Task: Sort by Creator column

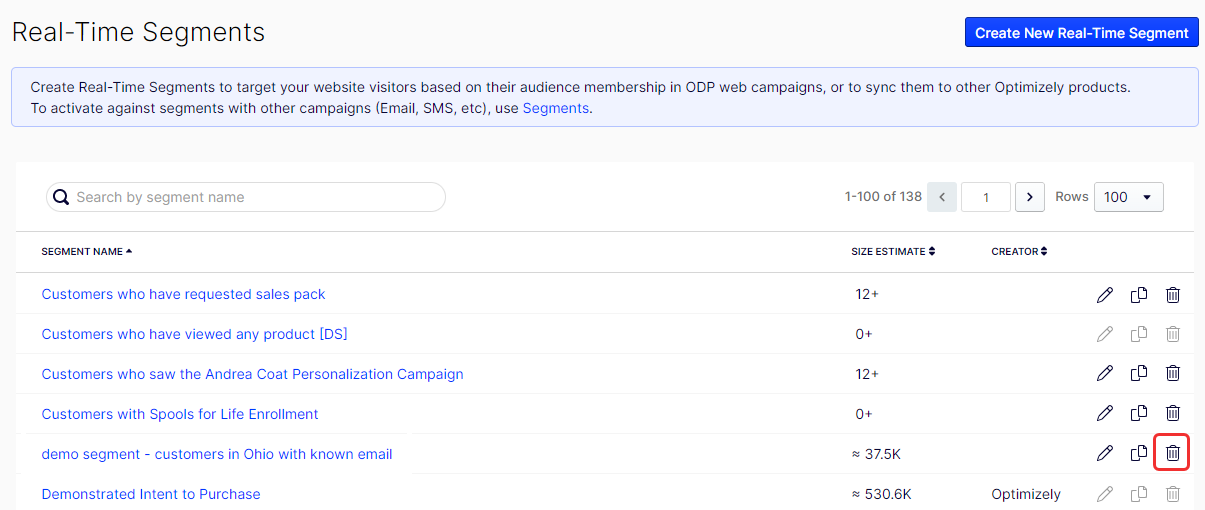Action: point(1019,252)
